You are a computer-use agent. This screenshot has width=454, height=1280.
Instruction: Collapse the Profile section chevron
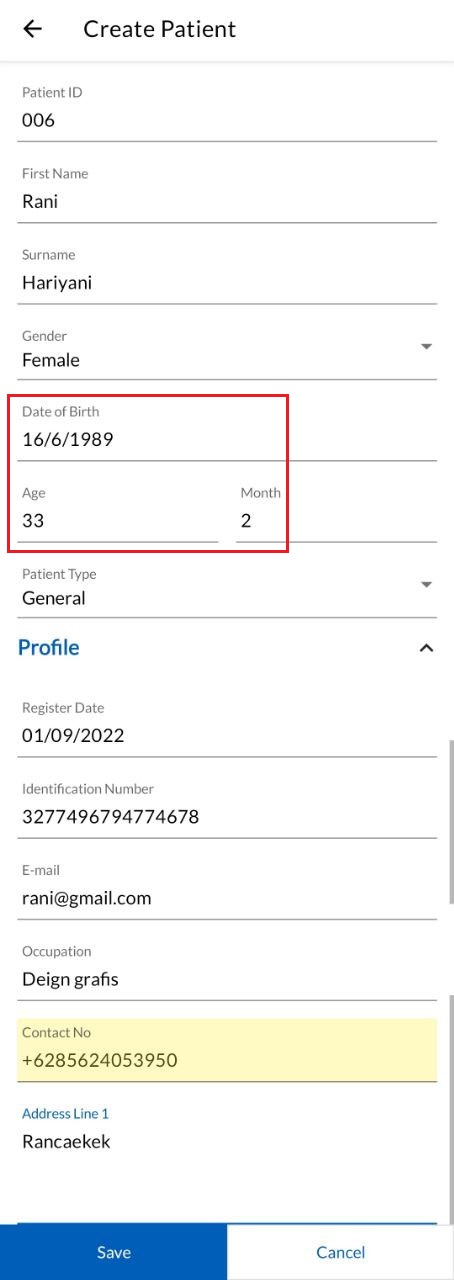click(x=426, y=648)
